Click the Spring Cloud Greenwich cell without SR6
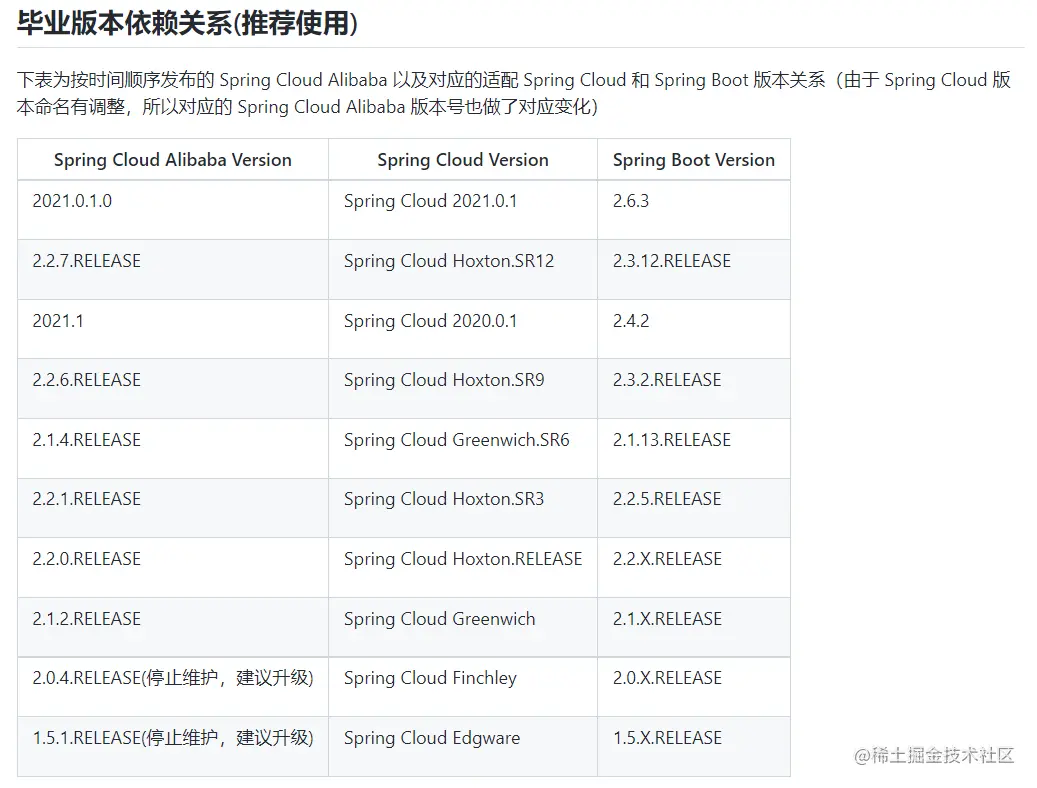This screenshot has width=1037, height=788. tap(463, 627)
